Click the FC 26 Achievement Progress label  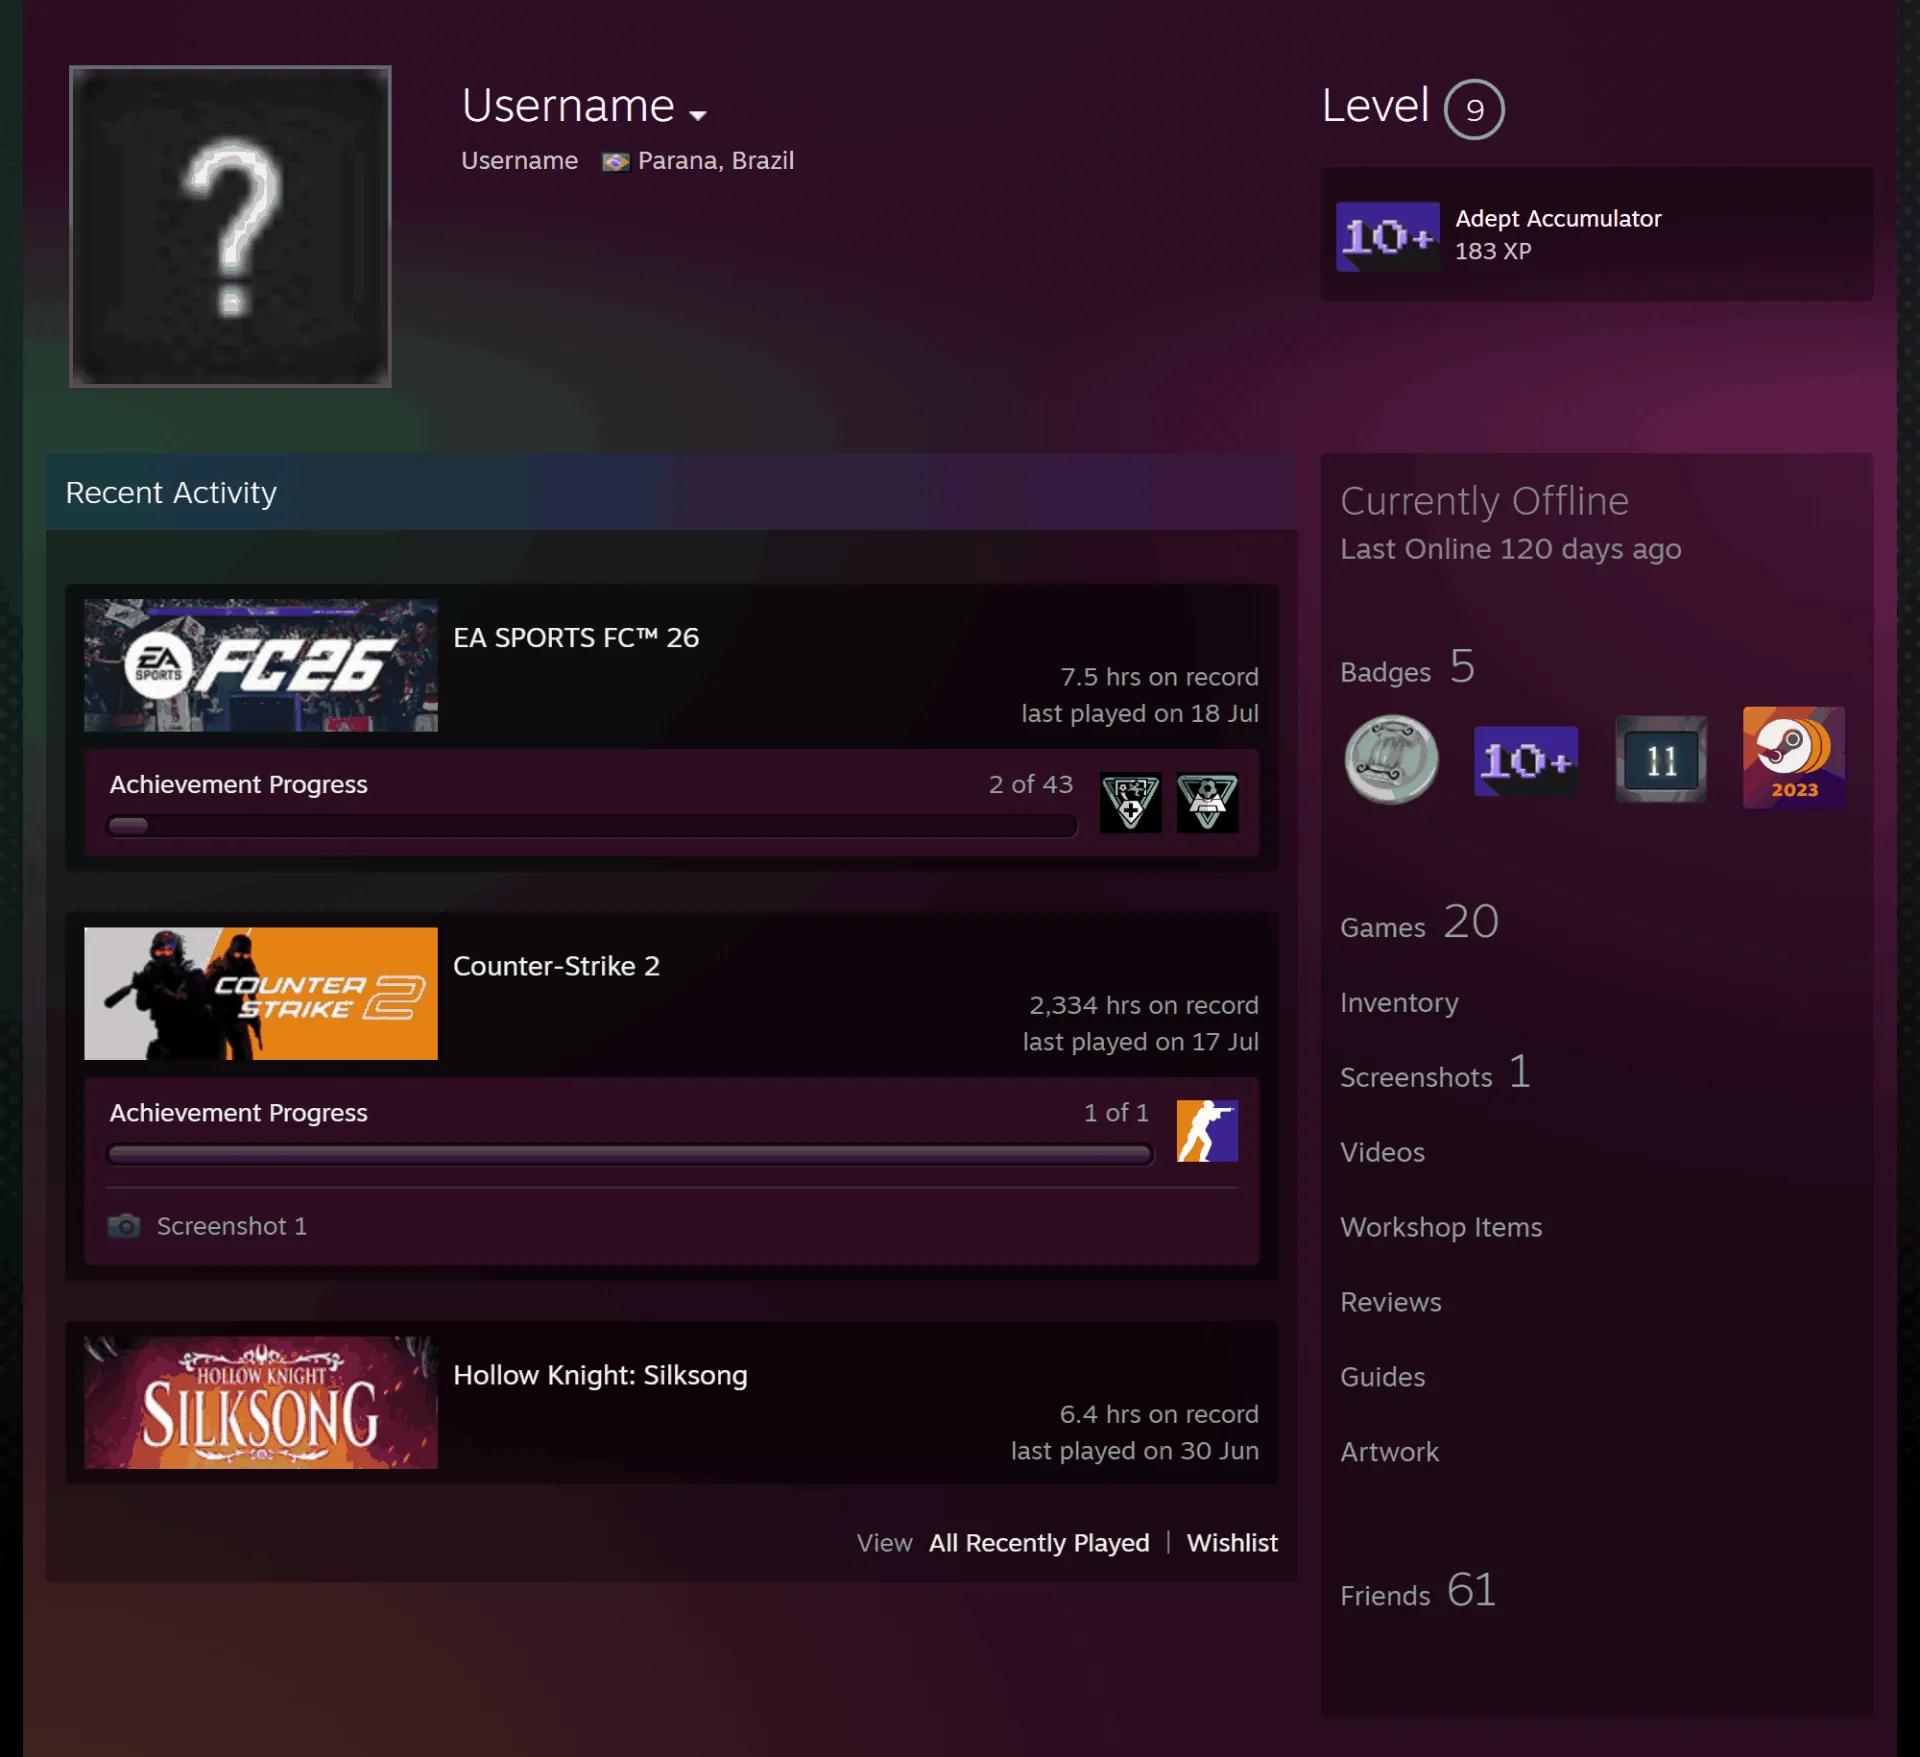pos(238,784)
